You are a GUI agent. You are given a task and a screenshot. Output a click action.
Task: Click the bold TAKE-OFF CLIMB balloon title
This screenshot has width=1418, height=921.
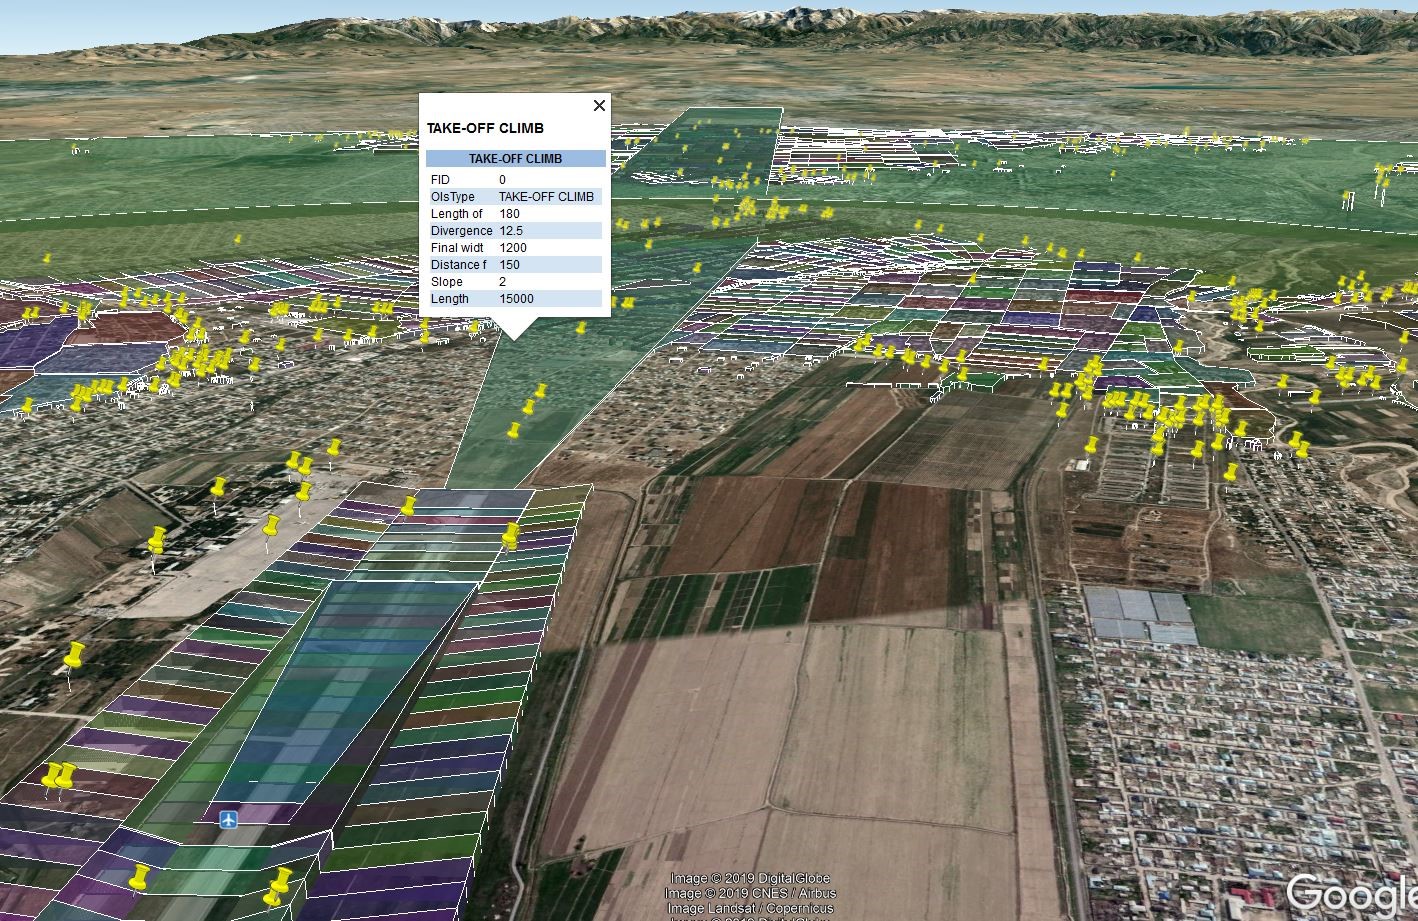(x=485, y=129)
